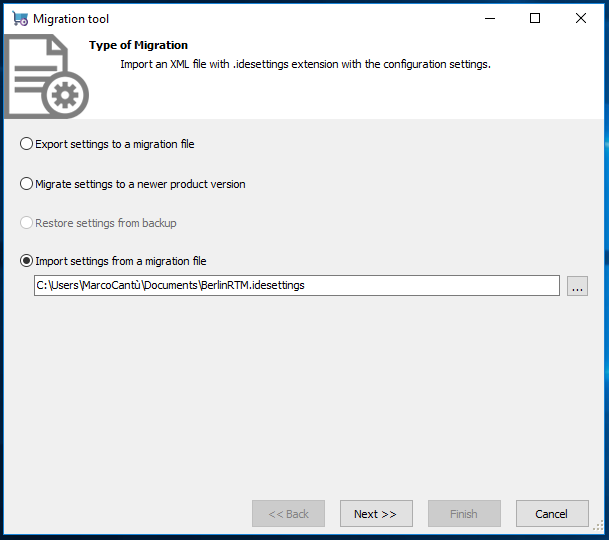Click the Type of Migration heading

tap(138, 45)
